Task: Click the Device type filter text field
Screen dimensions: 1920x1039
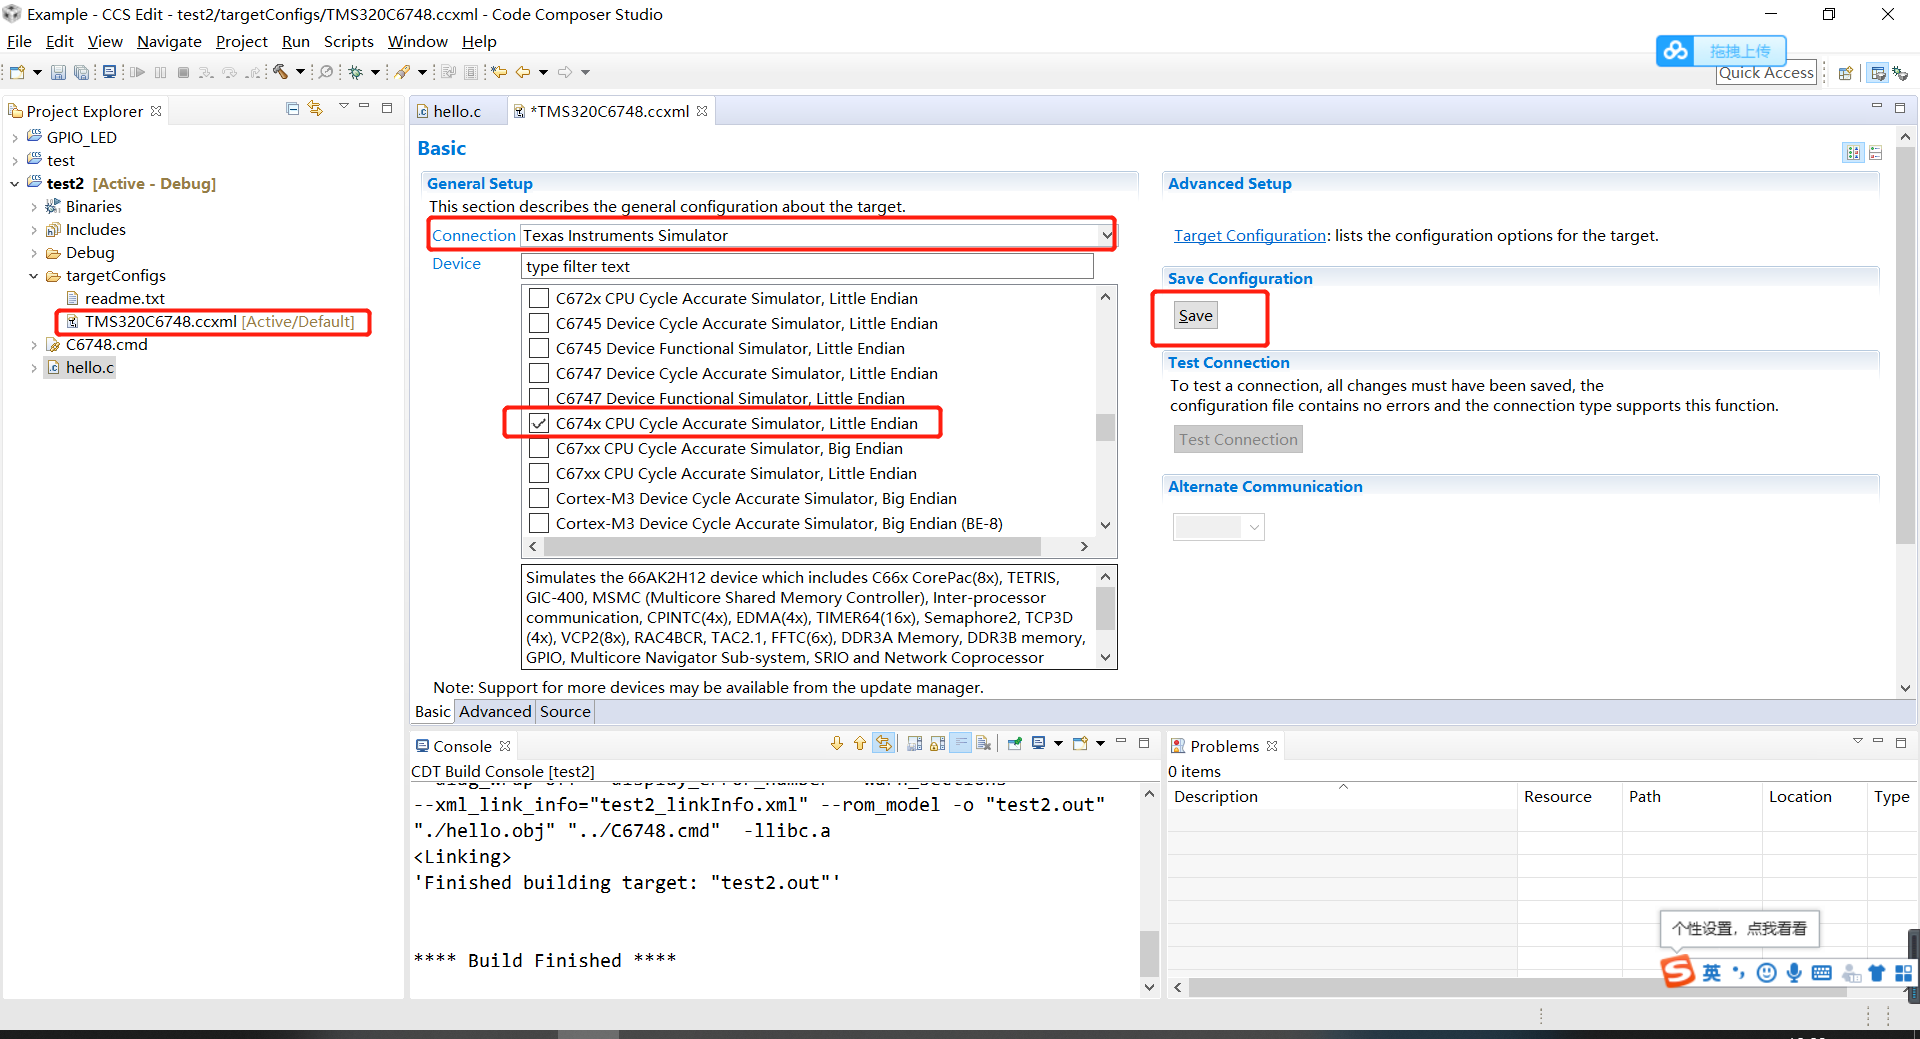Action: (x=807, y=266)
